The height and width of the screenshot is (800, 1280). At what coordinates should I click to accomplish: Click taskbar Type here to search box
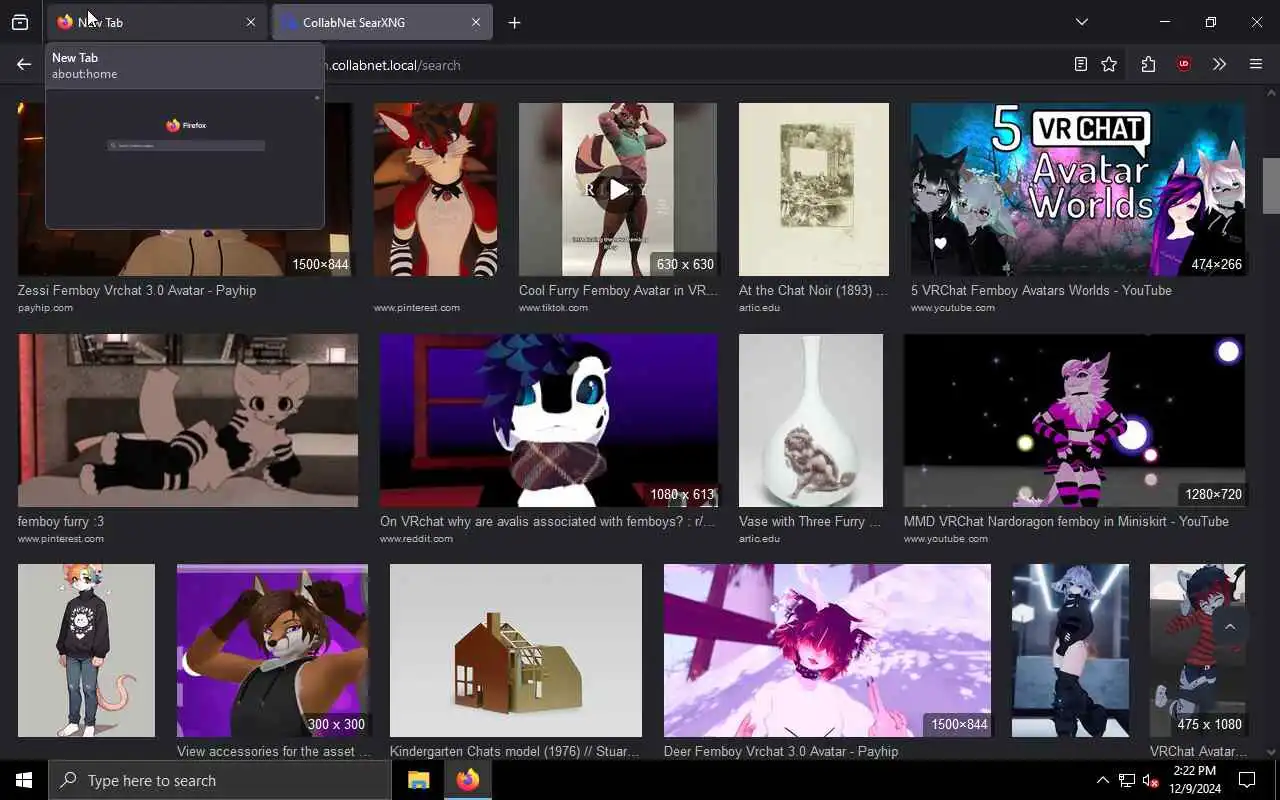(220, 780)
